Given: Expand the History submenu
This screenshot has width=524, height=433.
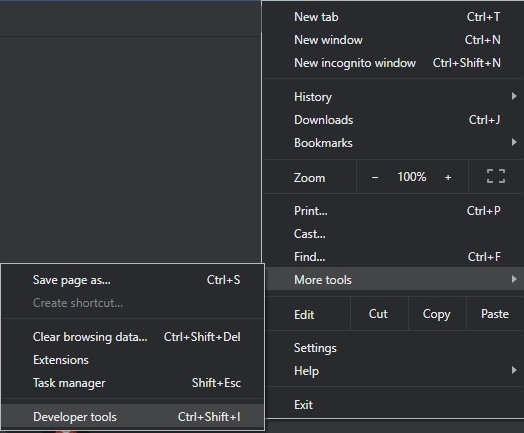Looking at the screenshot, I should click(x=393, y=97).
